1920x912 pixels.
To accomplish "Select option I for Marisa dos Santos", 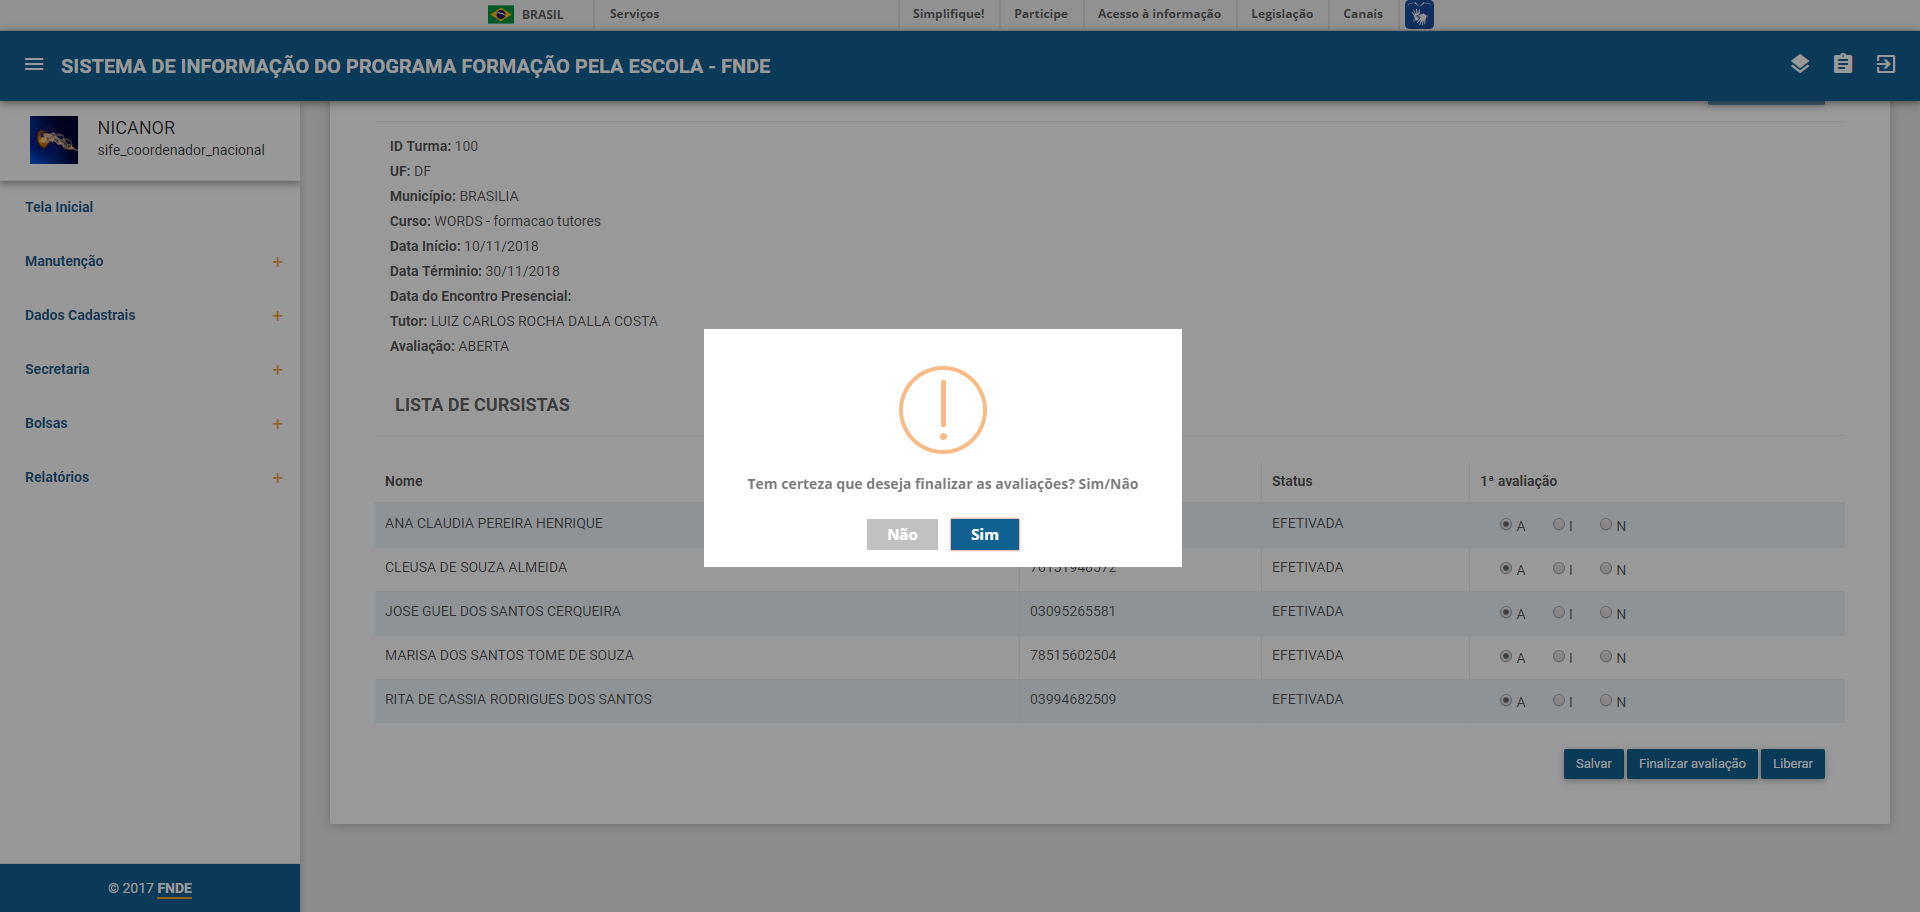I will pos(1559,656).
